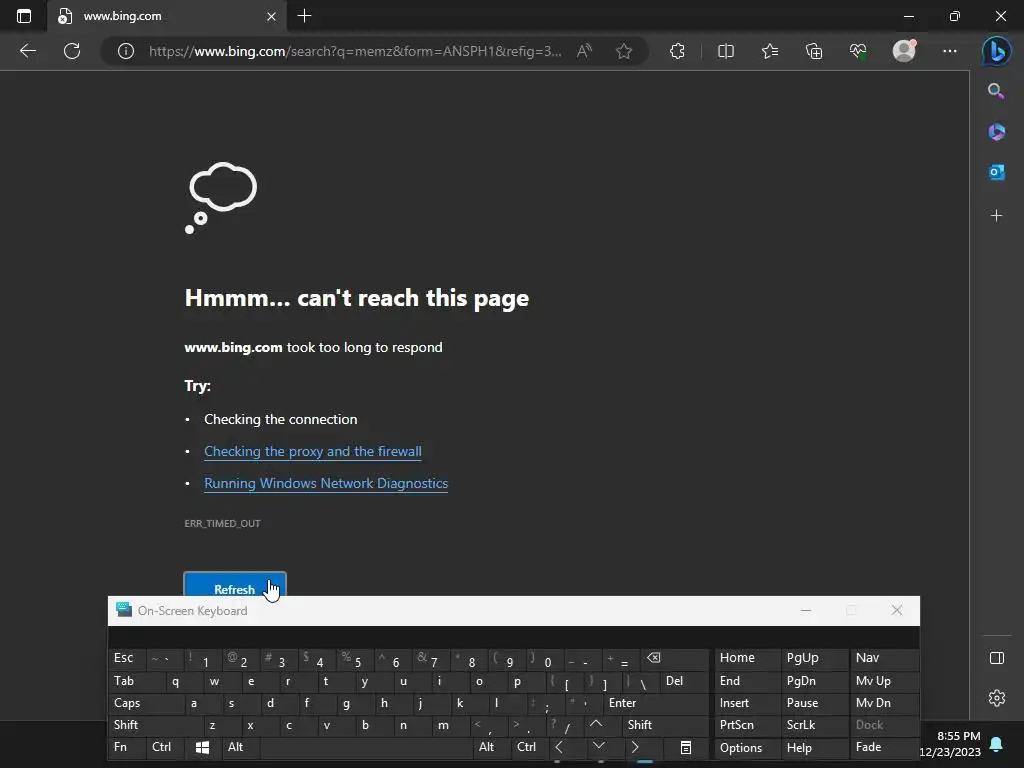The image size is (1024, 768).
Task: Toggle left Alt key on On-Screen Keyboard
Action: click(240, 747)
